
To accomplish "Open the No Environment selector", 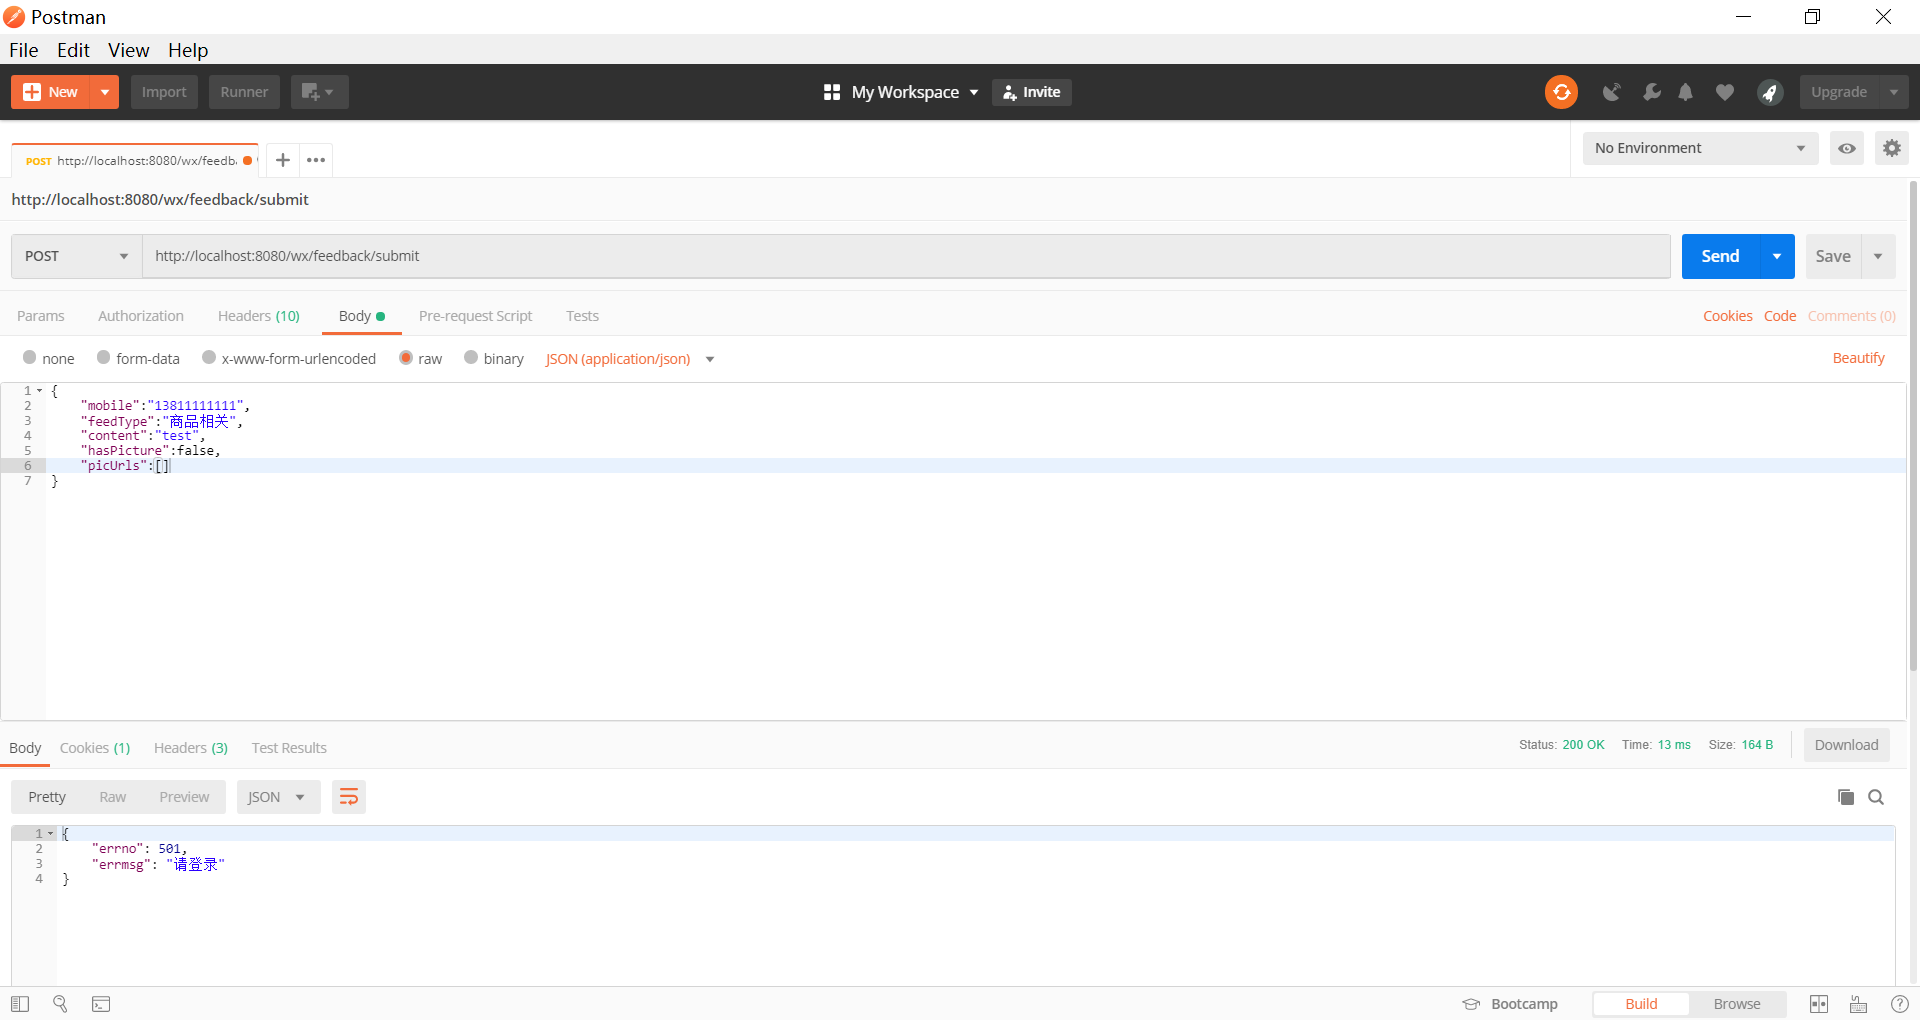I will pos(1699,148).
